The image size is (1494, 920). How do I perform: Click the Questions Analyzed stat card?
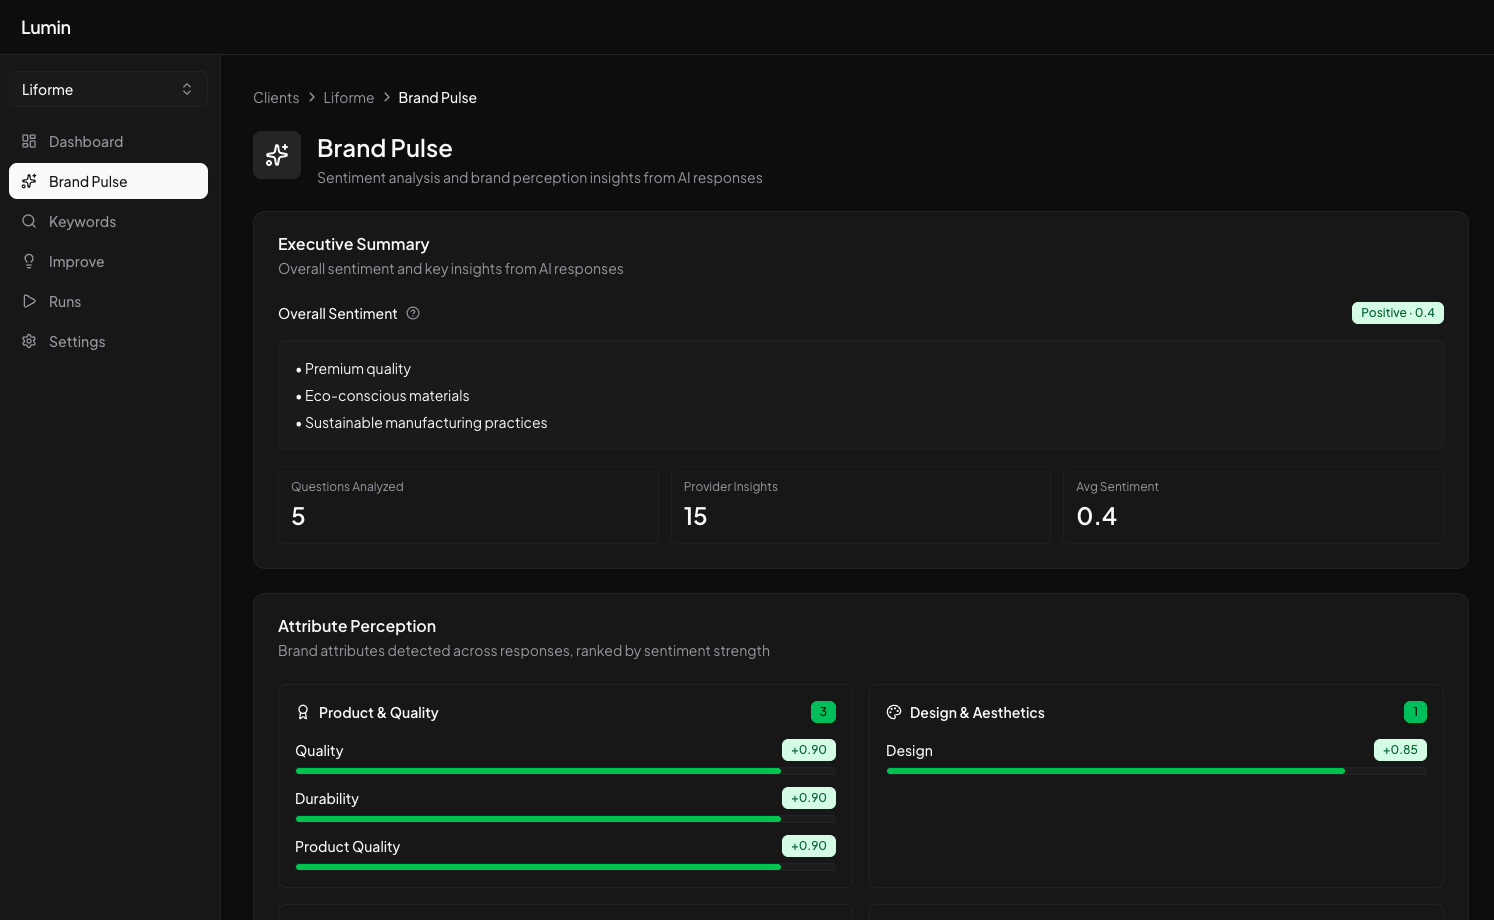[x=468, y=505]
